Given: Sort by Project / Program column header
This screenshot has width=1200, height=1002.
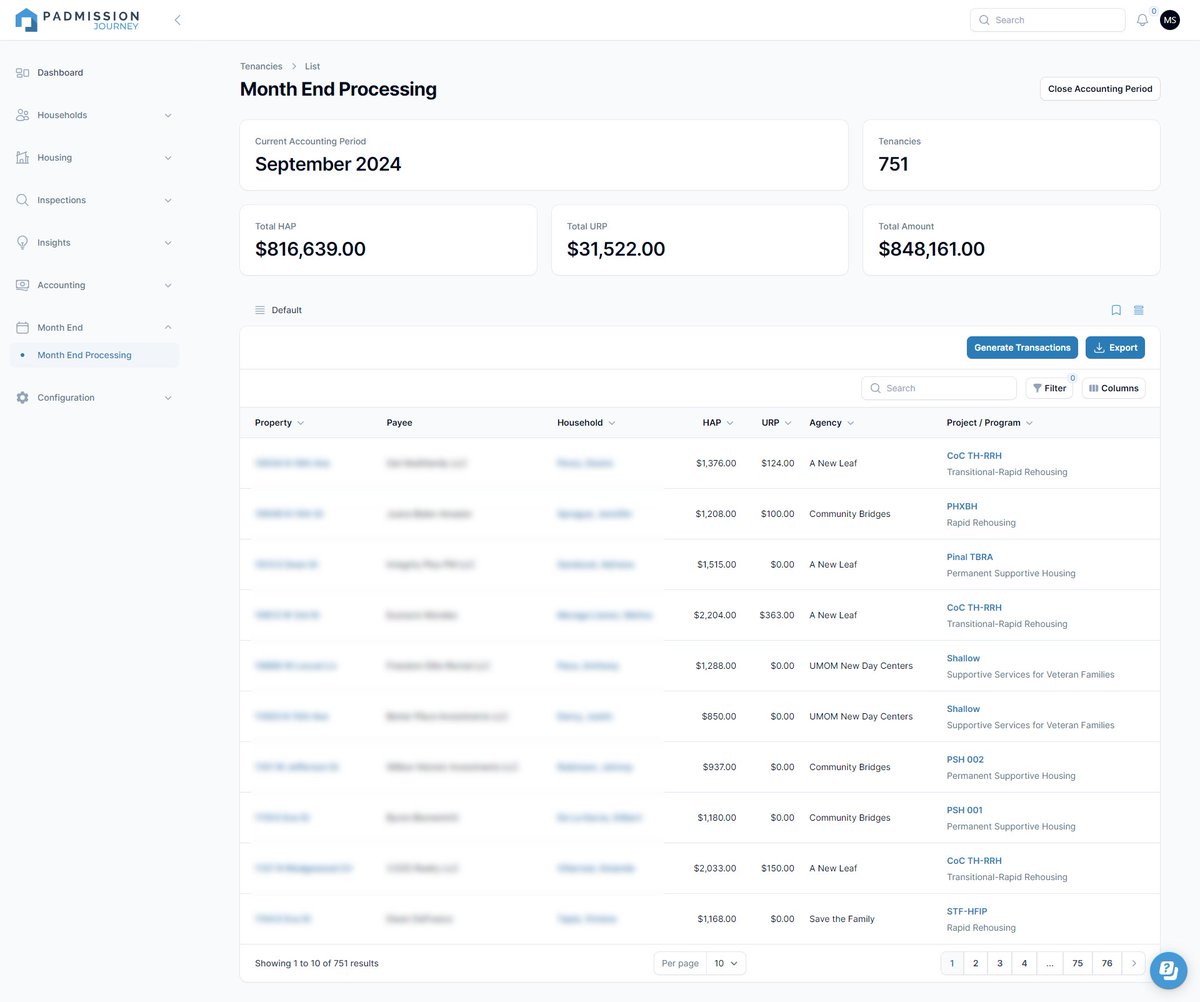Looking at the screenshot, I should click(990, 423).
